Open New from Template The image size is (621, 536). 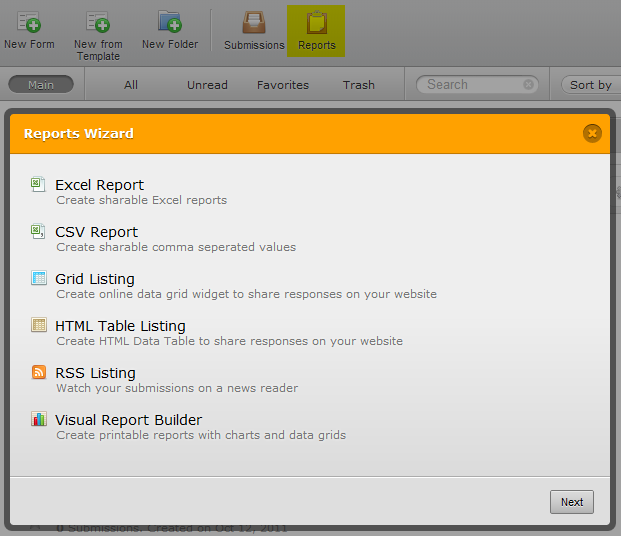[x=98, y=22]
